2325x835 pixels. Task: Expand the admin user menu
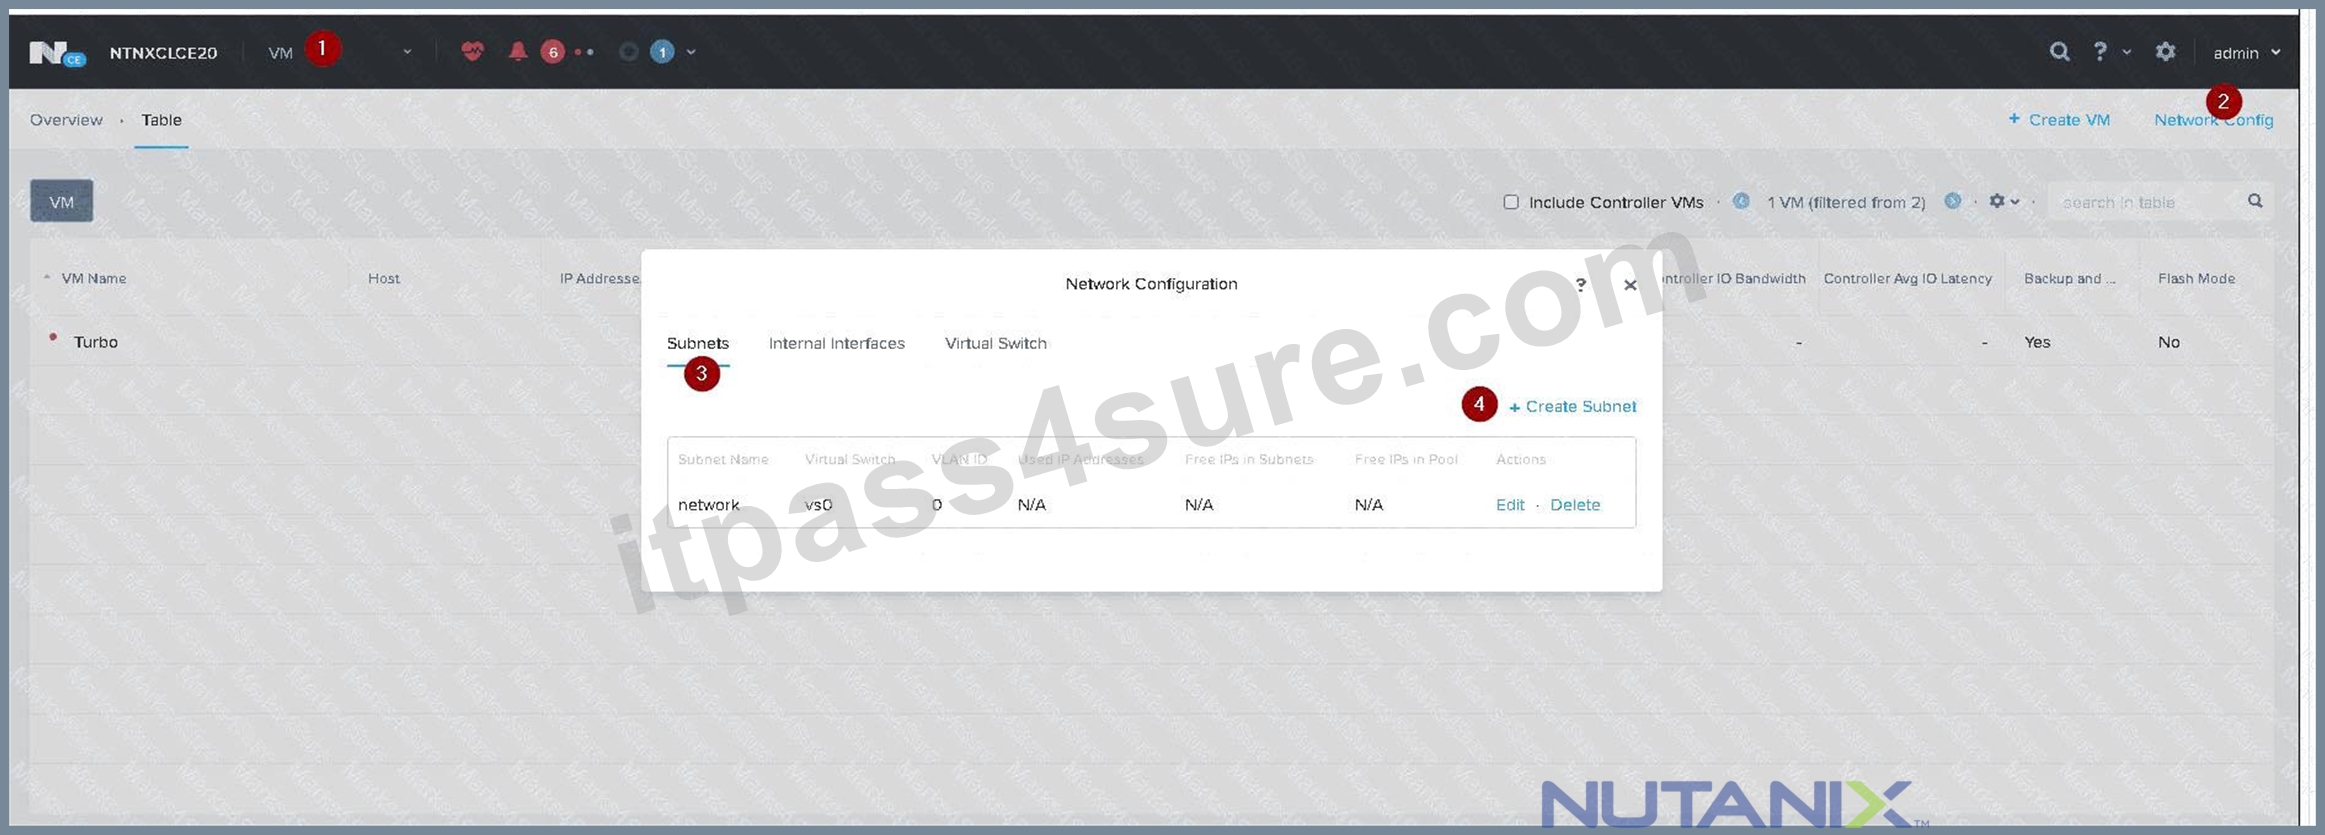pos(2246,52)
